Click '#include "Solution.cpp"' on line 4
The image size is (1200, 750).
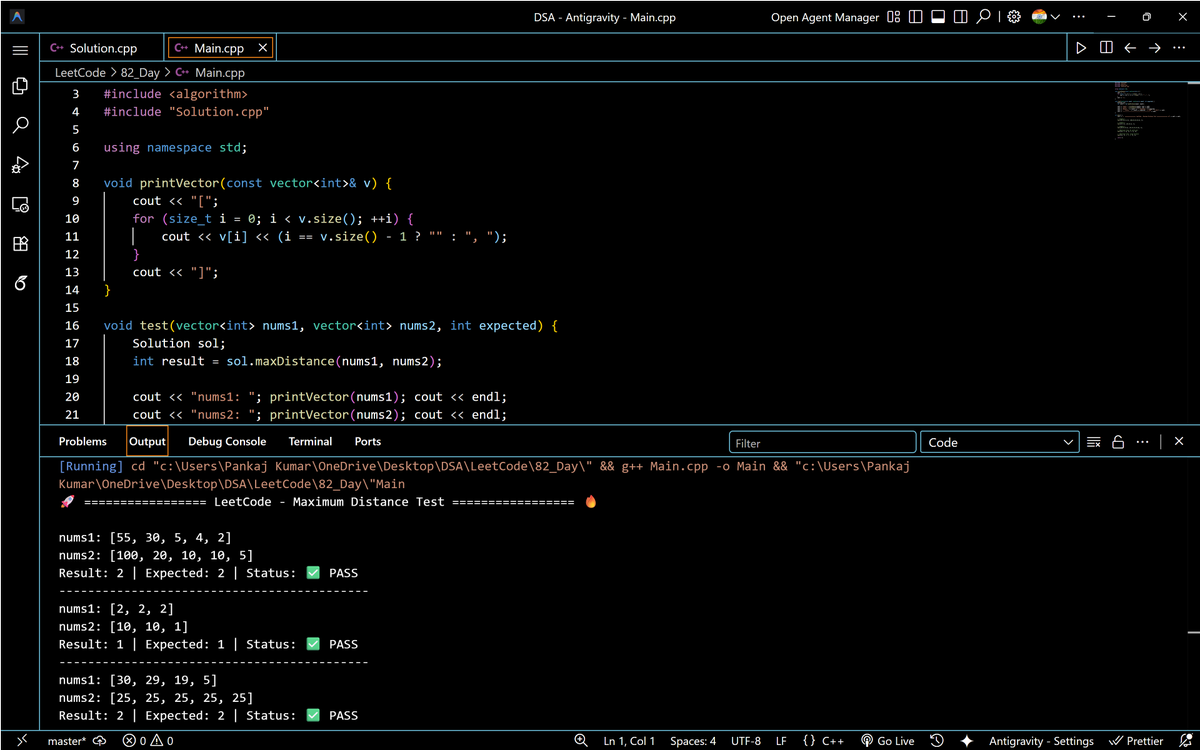tap(186, 112)
